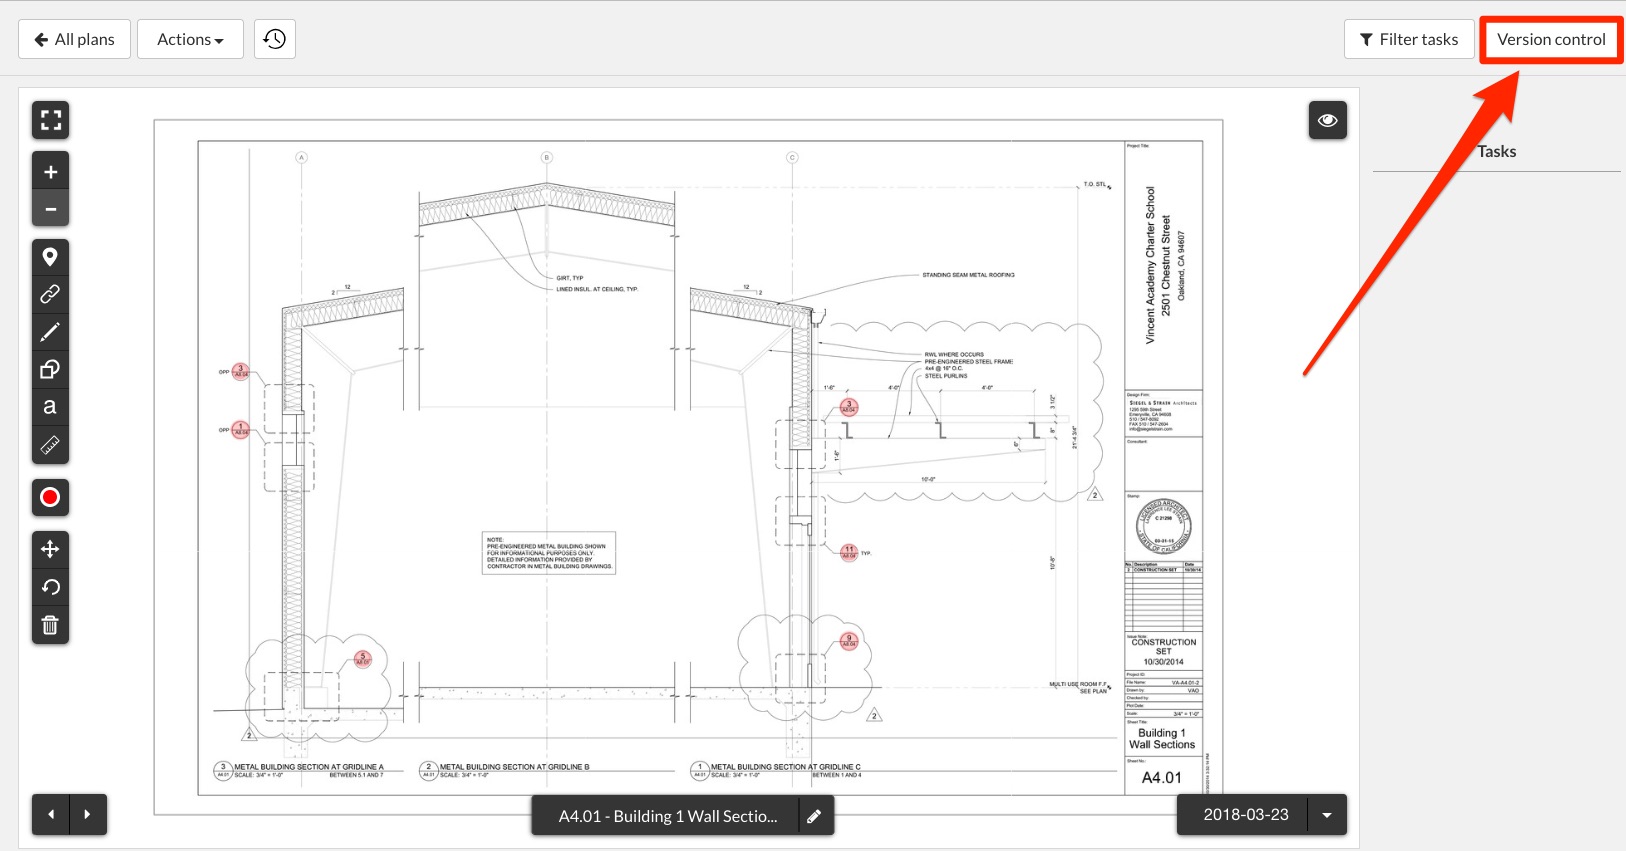The width and height of the screenshot is (1626, 851).
Task: Open the red color picker swatch
Action: point(50,497)
